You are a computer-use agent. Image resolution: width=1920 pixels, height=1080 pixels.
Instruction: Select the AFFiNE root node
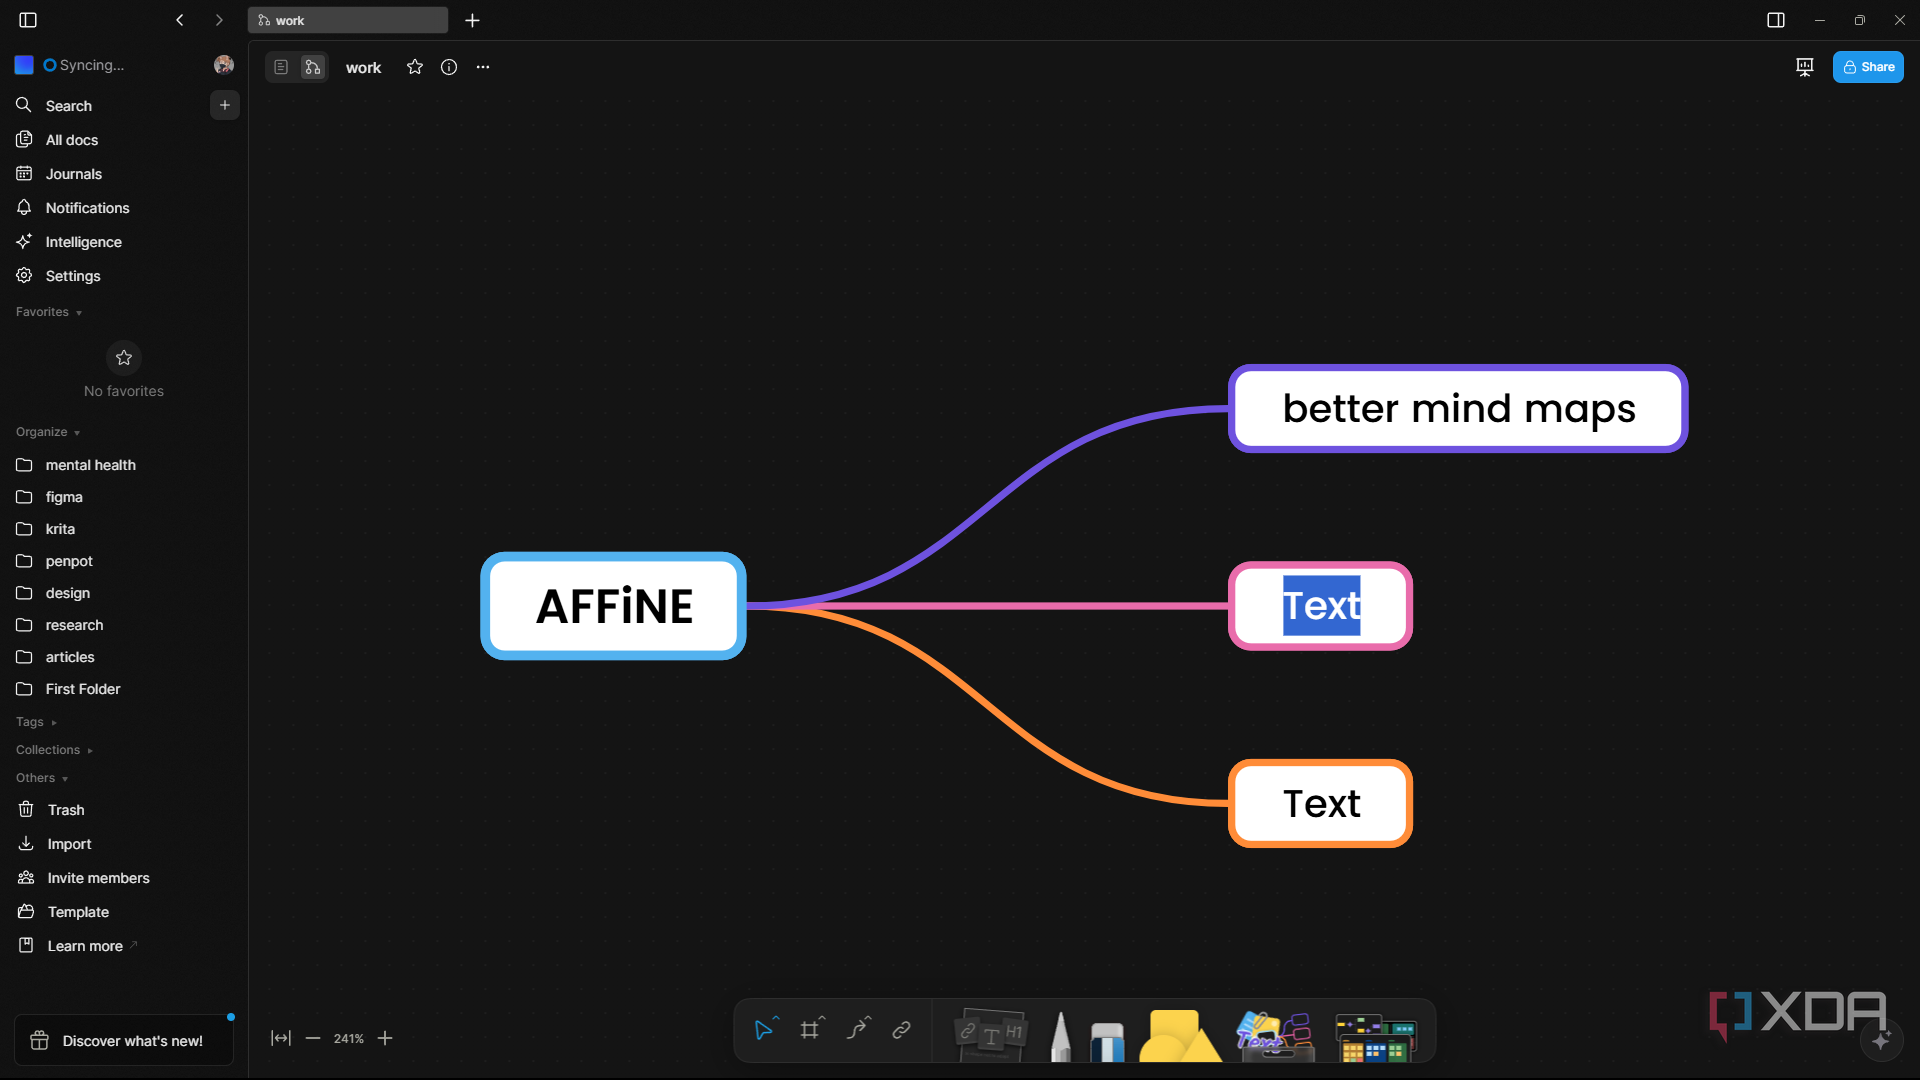pos(614,606)
